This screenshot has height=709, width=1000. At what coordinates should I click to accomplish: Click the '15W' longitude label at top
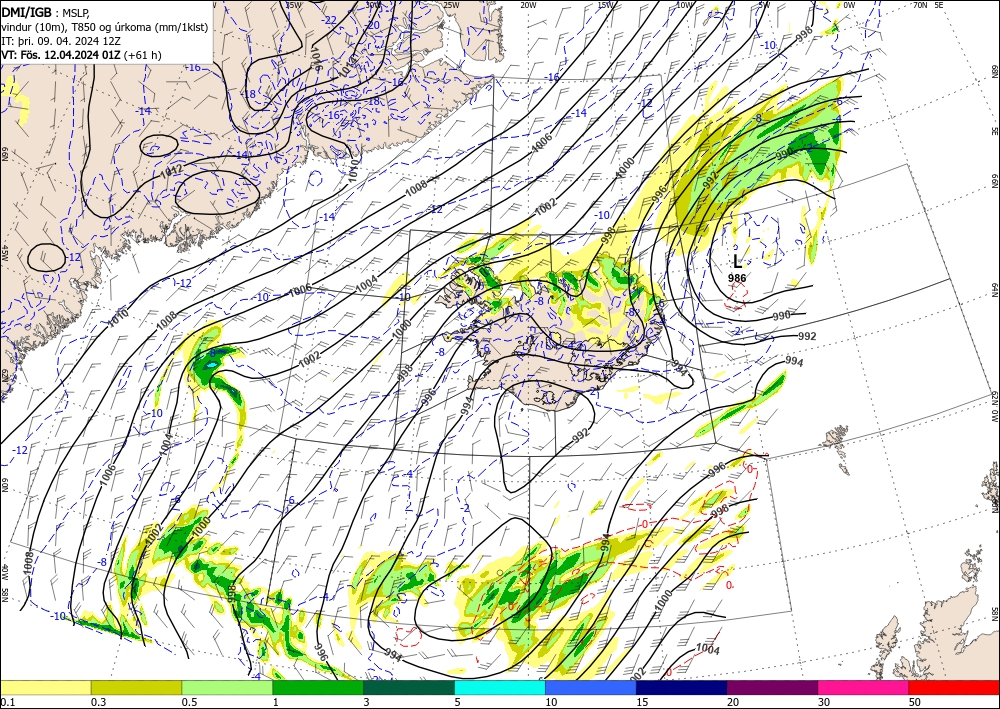tap(606, 5)
